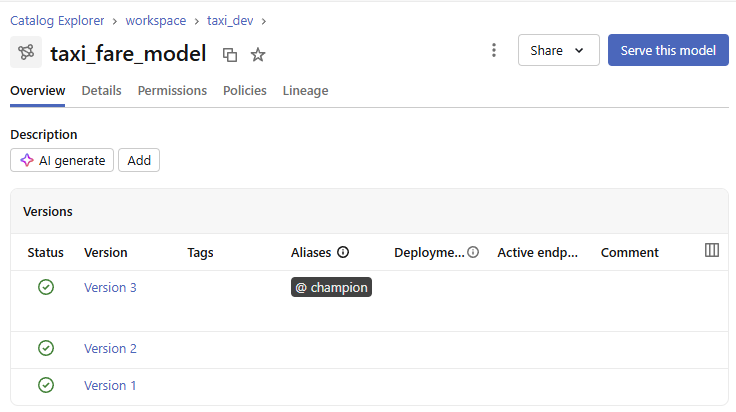
Task: Click the Add description button
Action: 139,160
